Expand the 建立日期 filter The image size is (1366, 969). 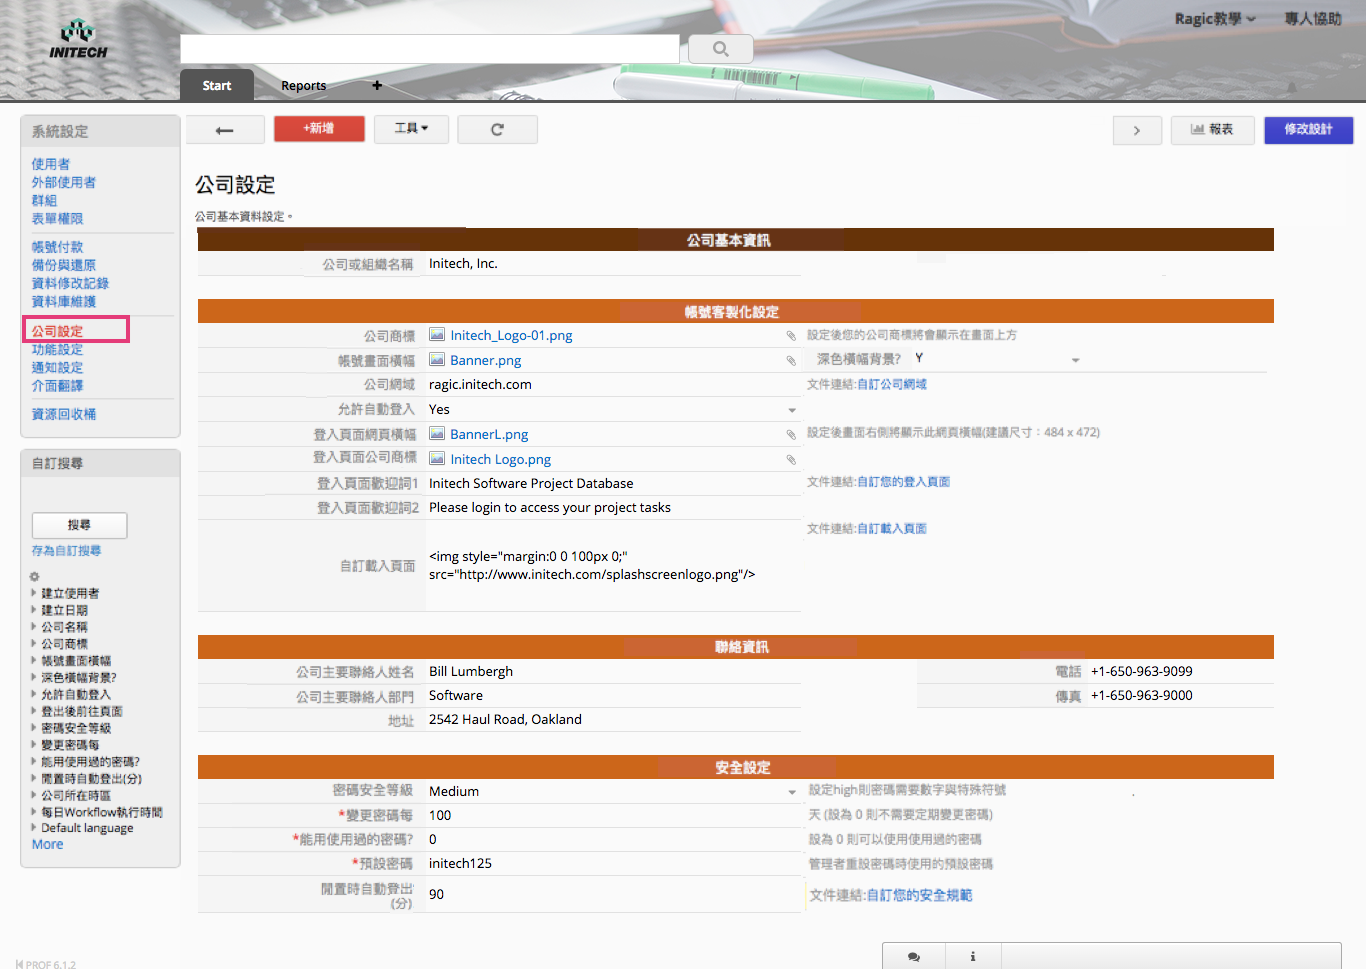[x=59, y=610]
